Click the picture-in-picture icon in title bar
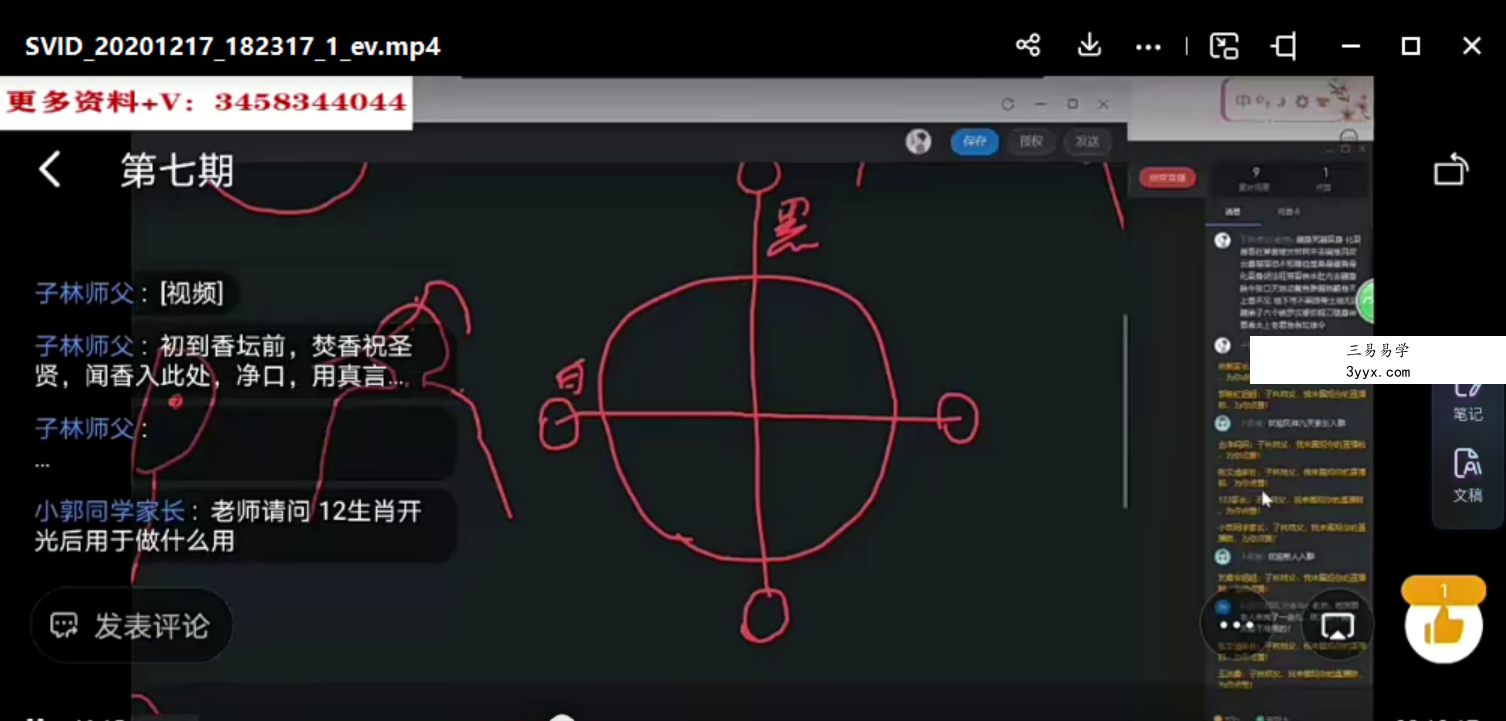This screenshot has height=721, width=1506. pyautogui.click(x=1224, y=46)
